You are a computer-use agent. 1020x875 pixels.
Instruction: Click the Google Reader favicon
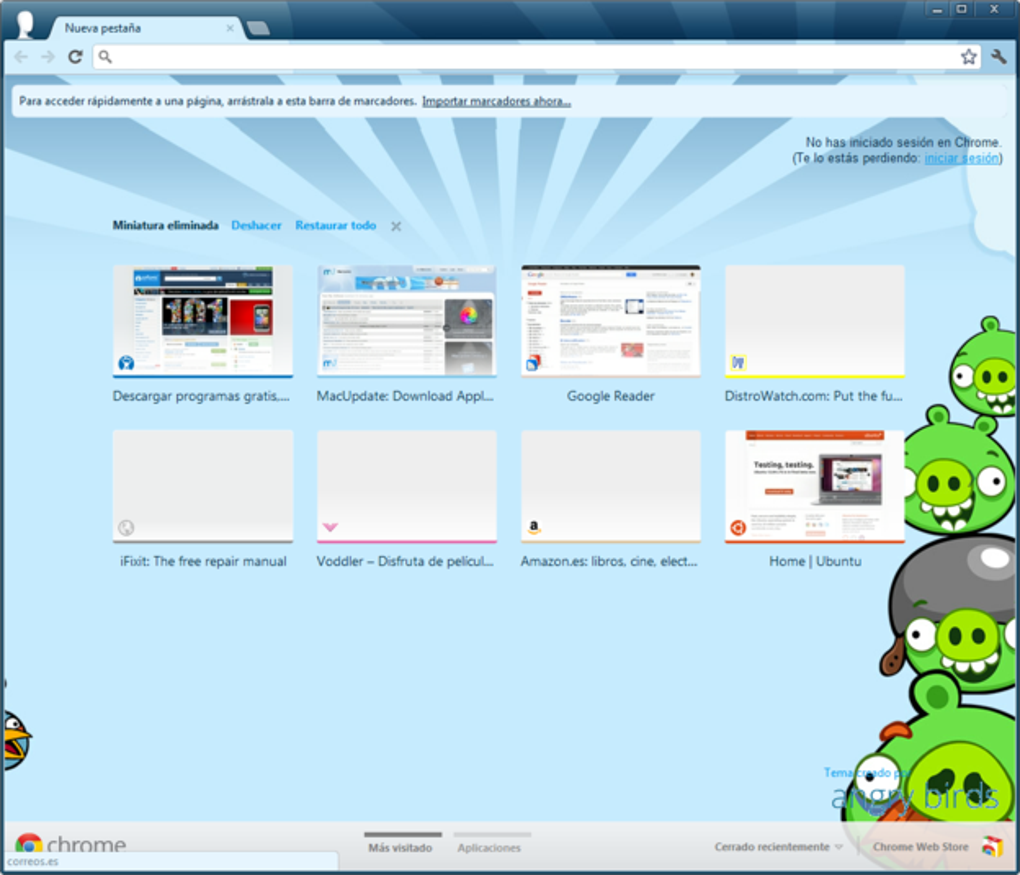533,363
